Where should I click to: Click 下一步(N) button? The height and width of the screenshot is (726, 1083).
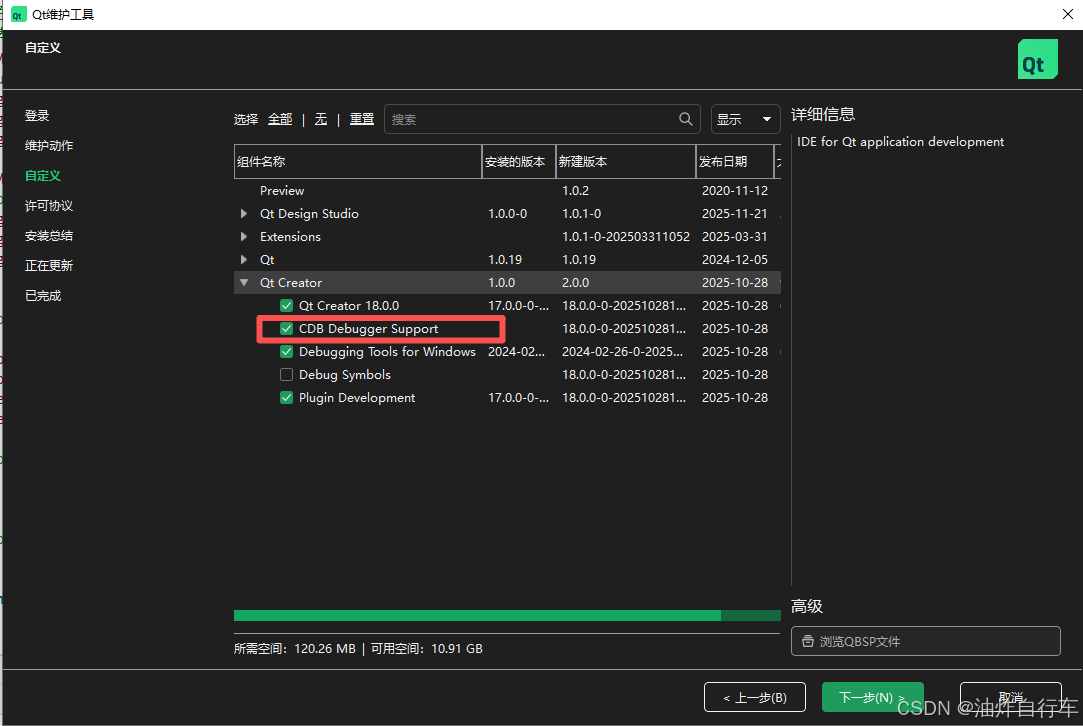click(872, 697)
